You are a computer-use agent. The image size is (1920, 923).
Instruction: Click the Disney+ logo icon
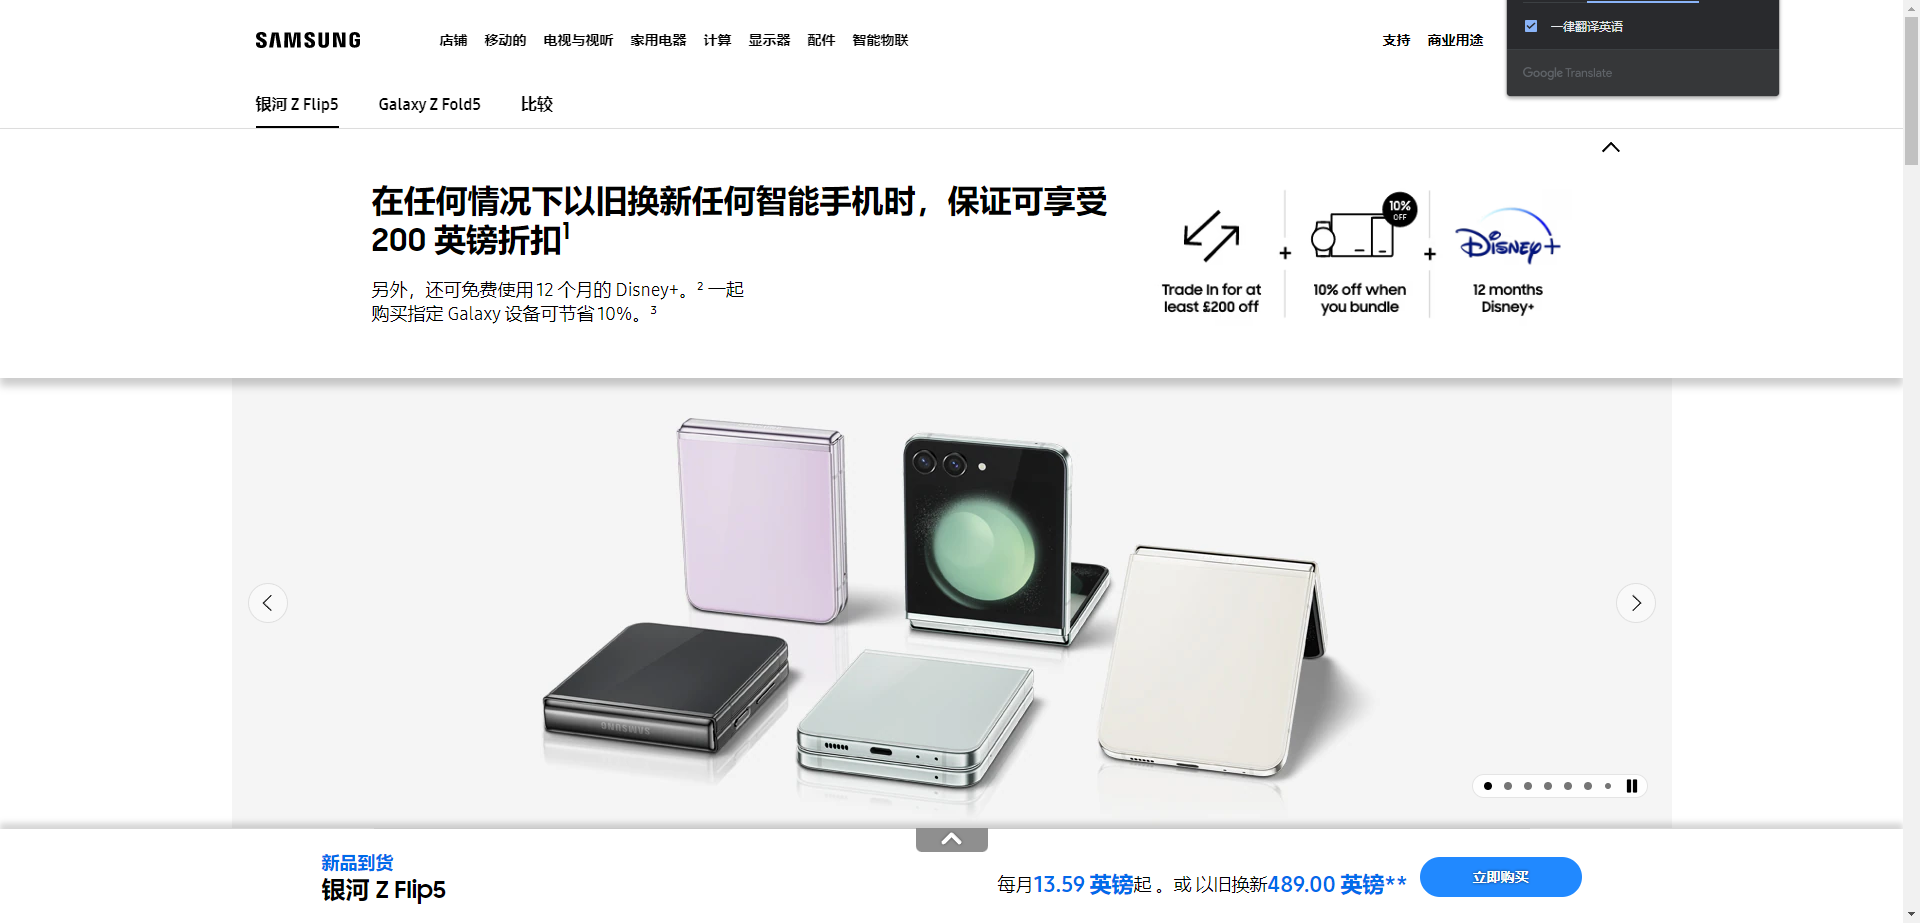pyautogui.click(x=1507, y=236)
